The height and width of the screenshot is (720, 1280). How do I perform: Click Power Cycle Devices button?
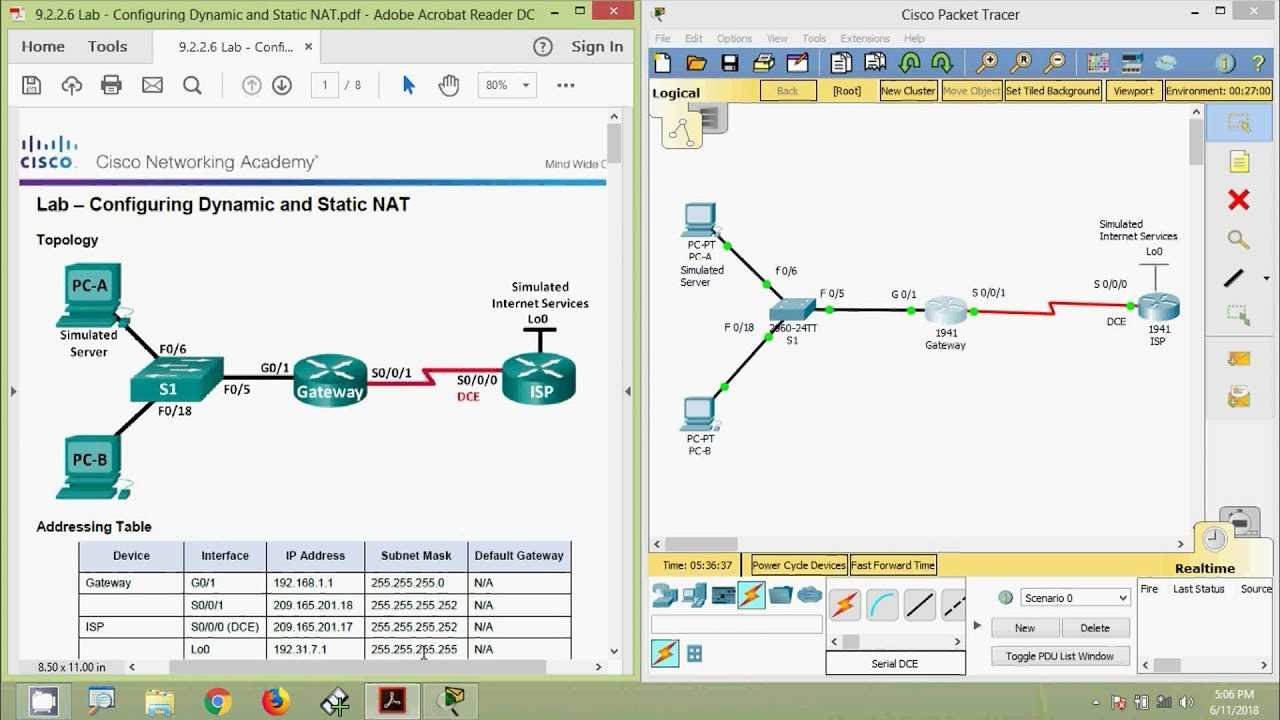coord(799,565)
